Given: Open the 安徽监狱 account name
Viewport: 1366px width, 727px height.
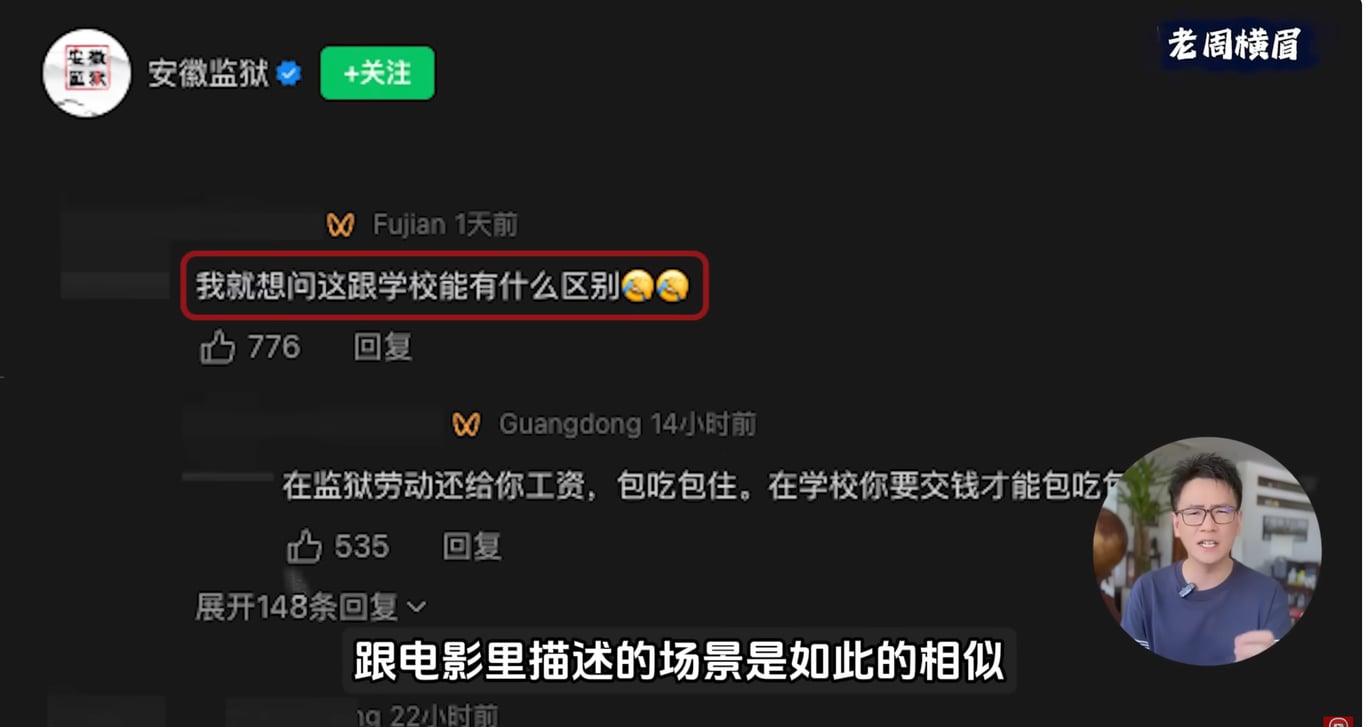Looking at the screenshot, I should point(209,73).
